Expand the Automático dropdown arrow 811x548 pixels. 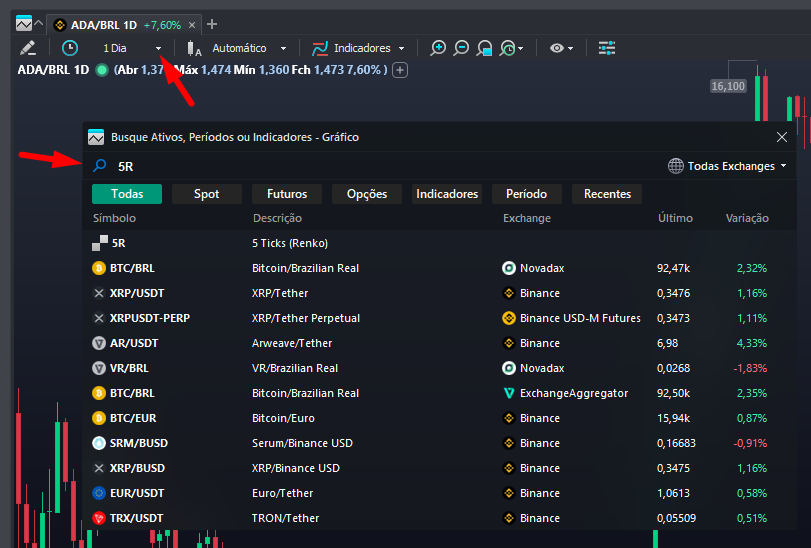tap(283, 49)
